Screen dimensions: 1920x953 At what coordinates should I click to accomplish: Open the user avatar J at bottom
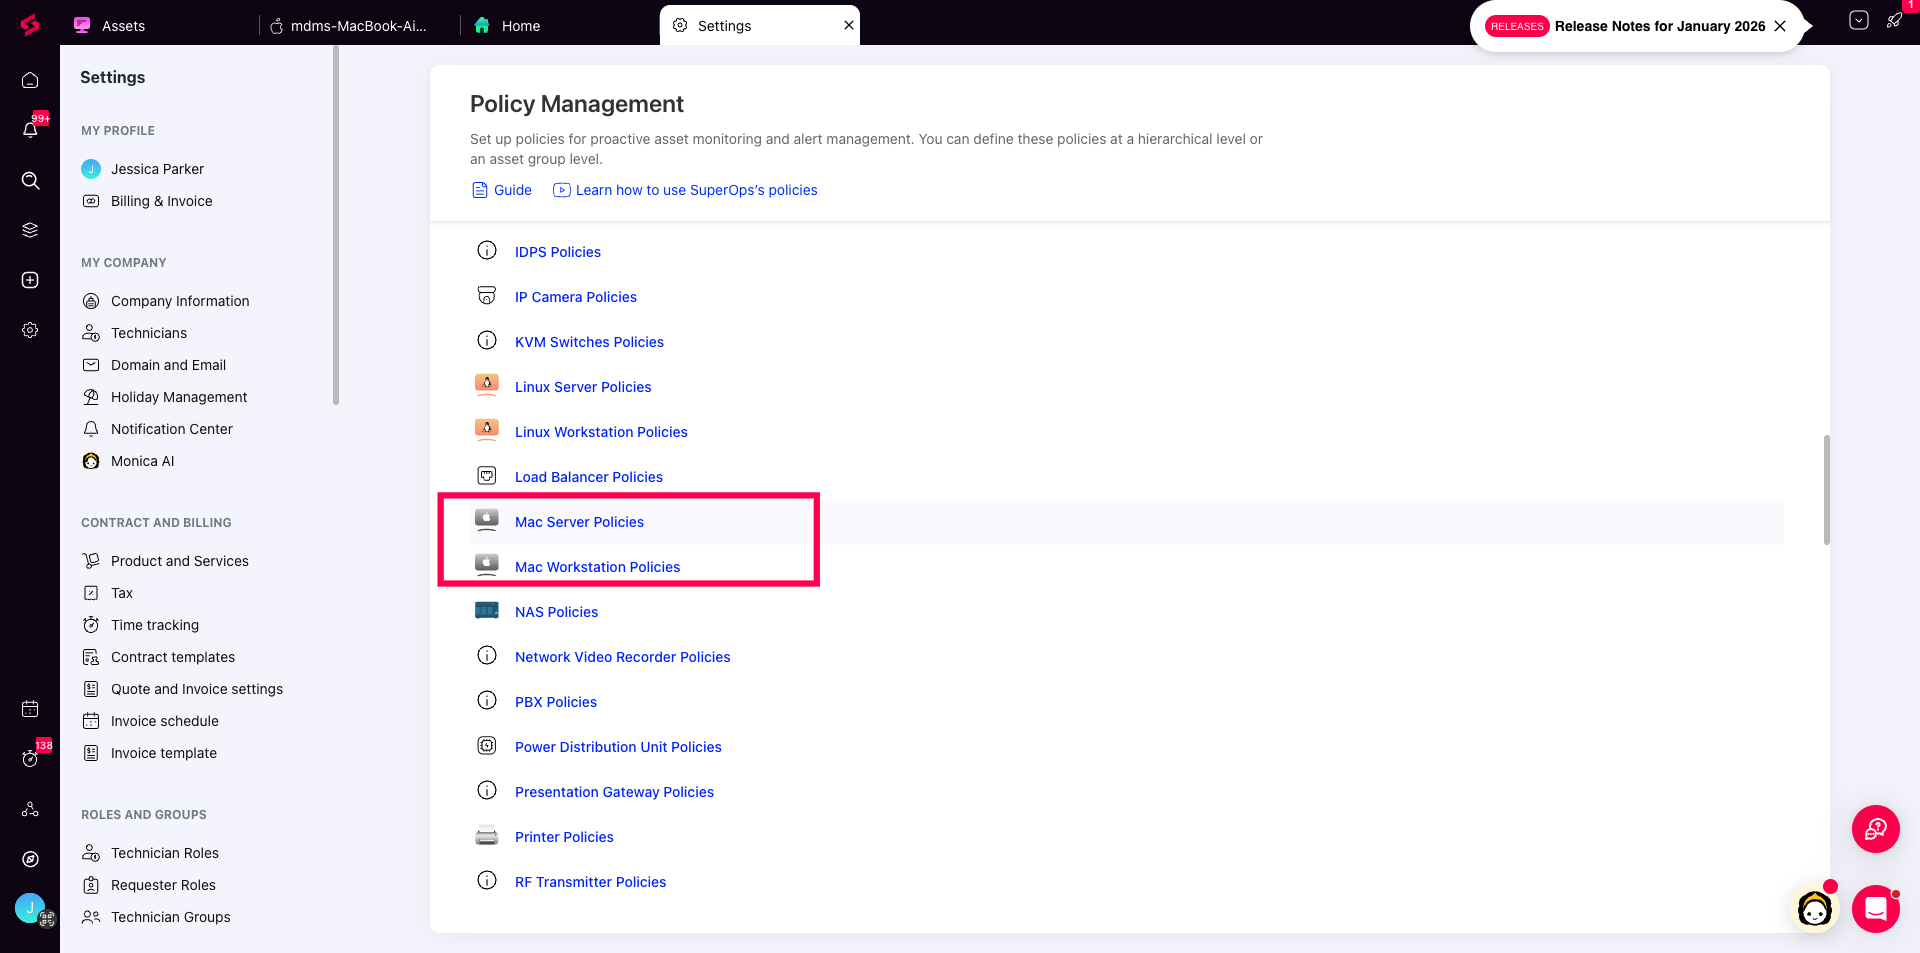click(x=30, y=908)
